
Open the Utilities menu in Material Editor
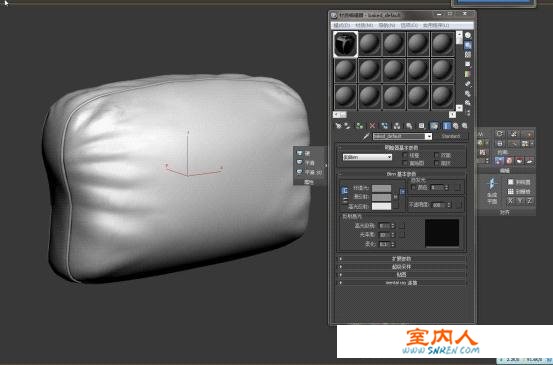coord(436,25)
